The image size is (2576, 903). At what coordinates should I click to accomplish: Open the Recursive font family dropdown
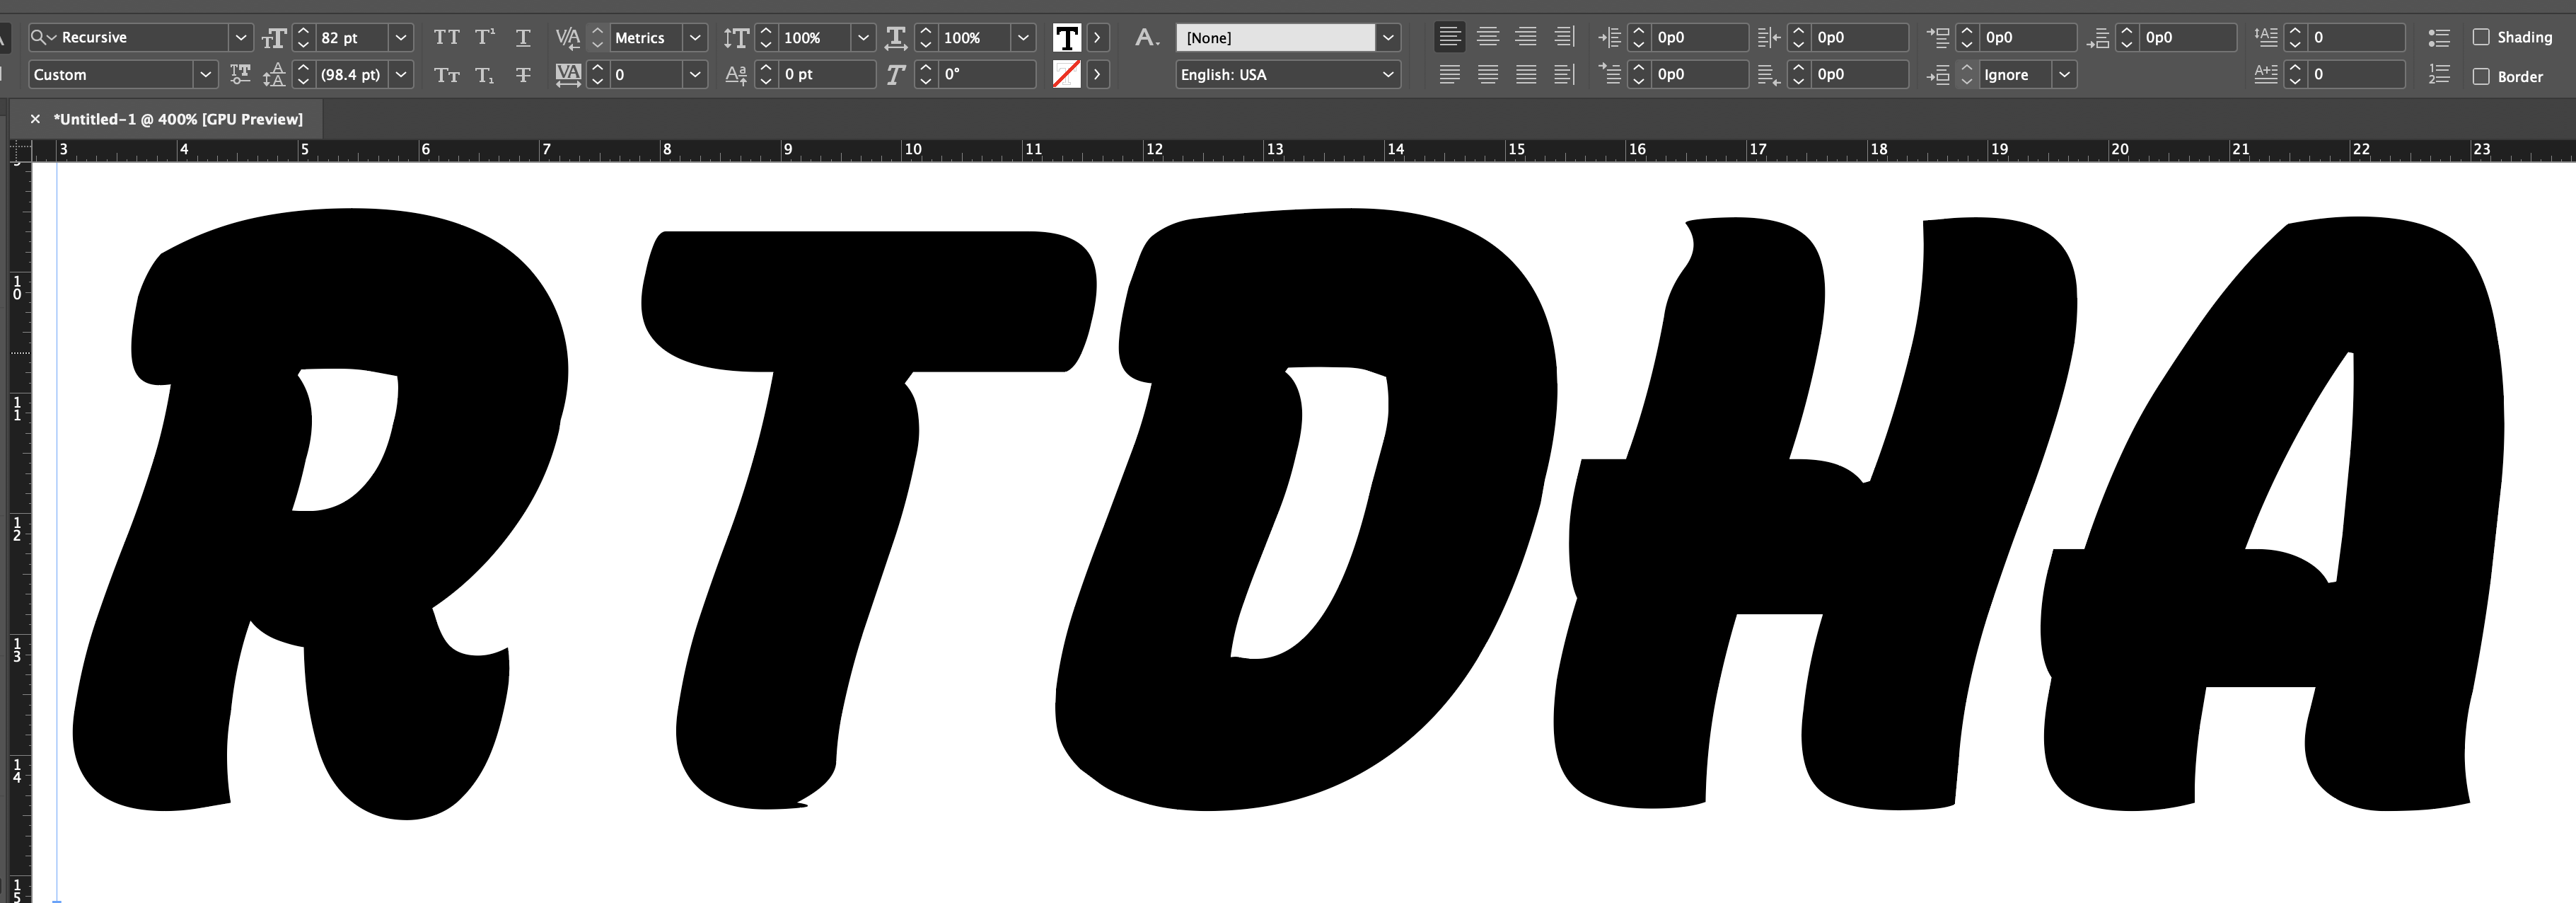pos(240,38)
